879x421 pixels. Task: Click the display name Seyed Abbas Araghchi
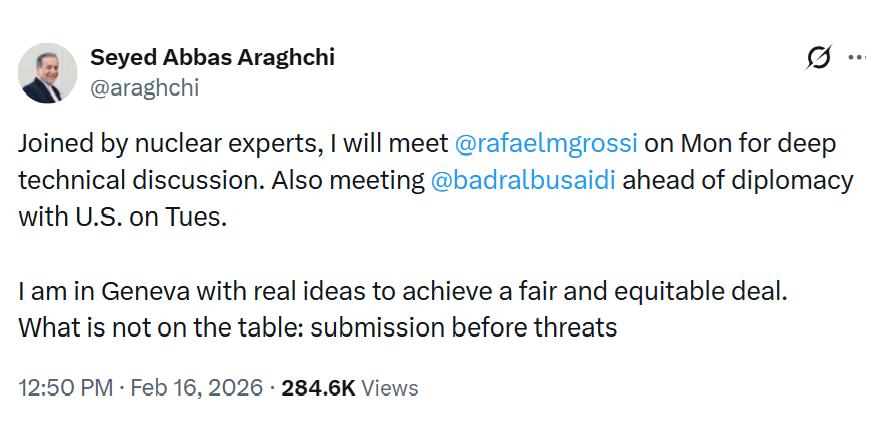[212, 57]
